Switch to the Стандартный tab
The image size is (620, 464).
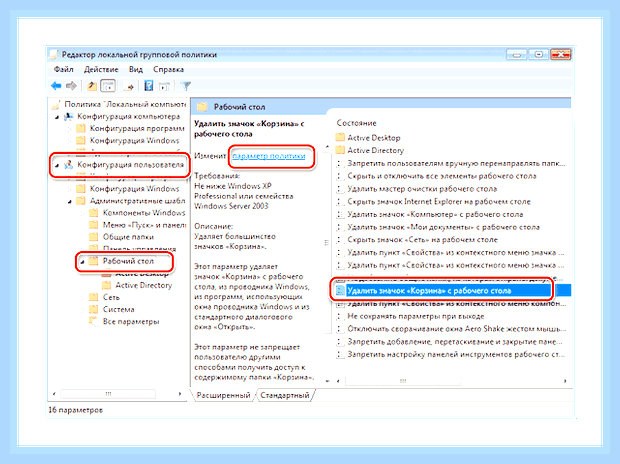click(x=285, y=395)
